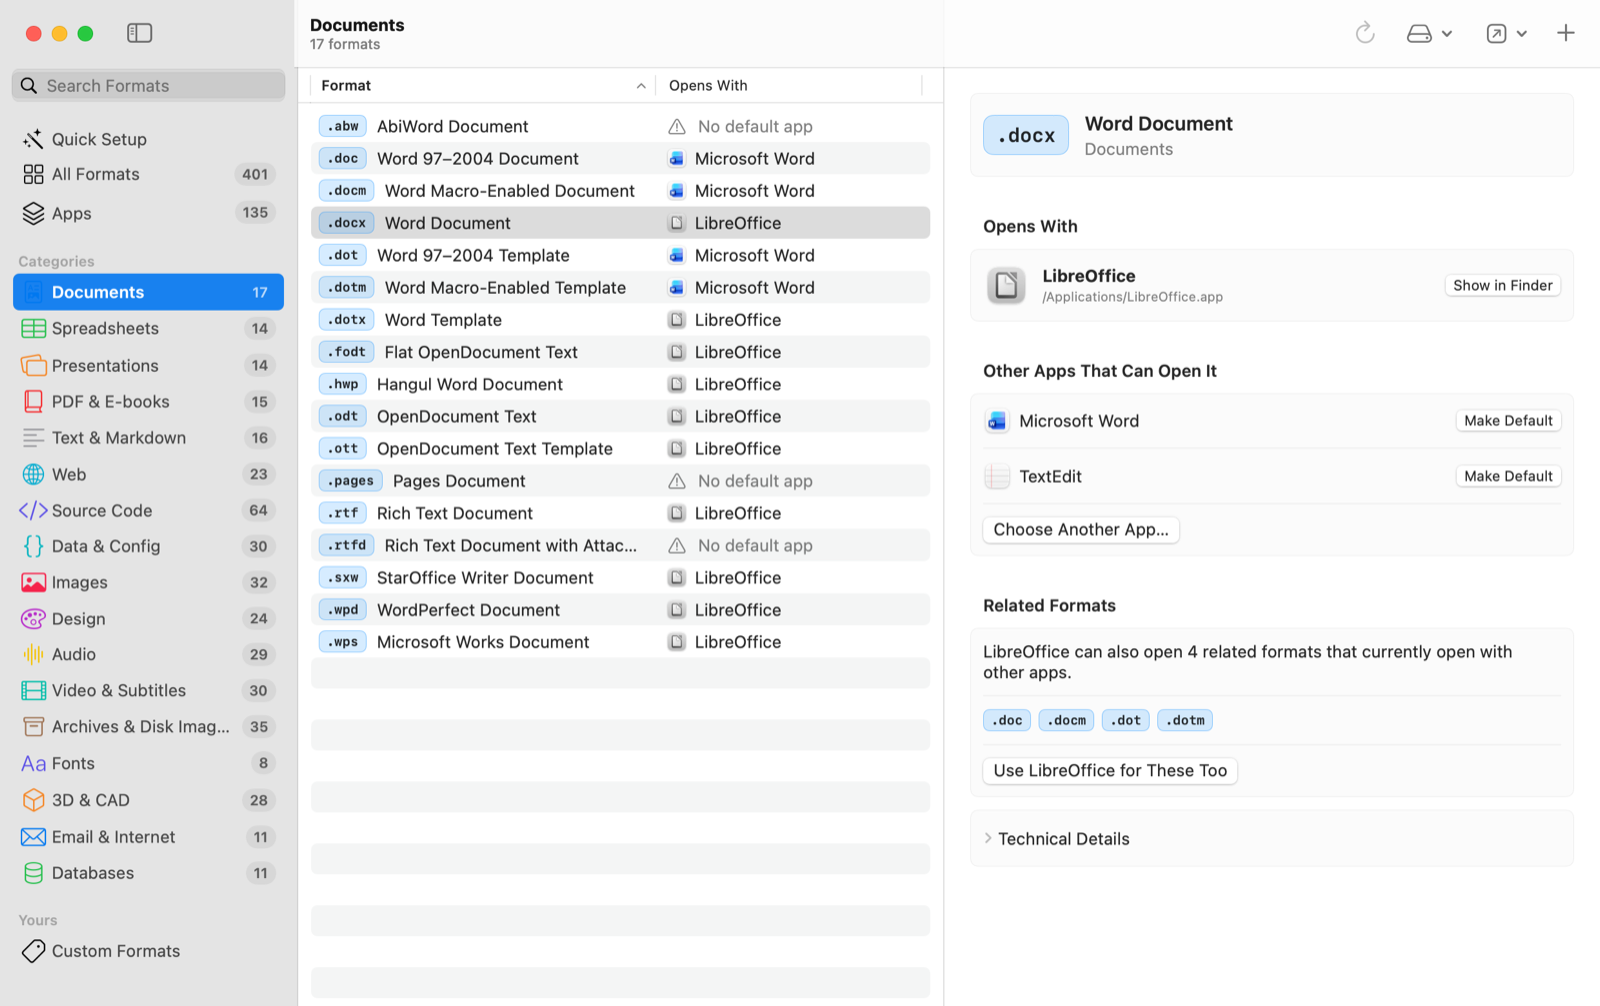1600x1006 pixels.
Task: Select the OpenDocument Text Template row
Action: coord(620,448)
